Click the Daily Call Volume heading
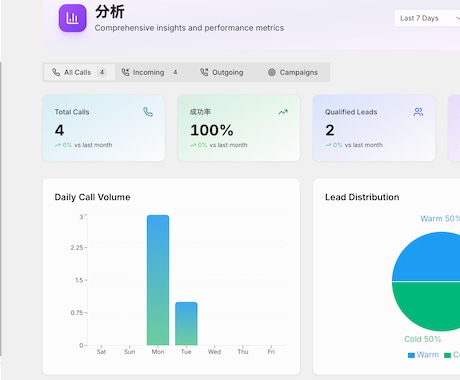Viewport: 460px width, 380px height. click(x=92, y=197)
